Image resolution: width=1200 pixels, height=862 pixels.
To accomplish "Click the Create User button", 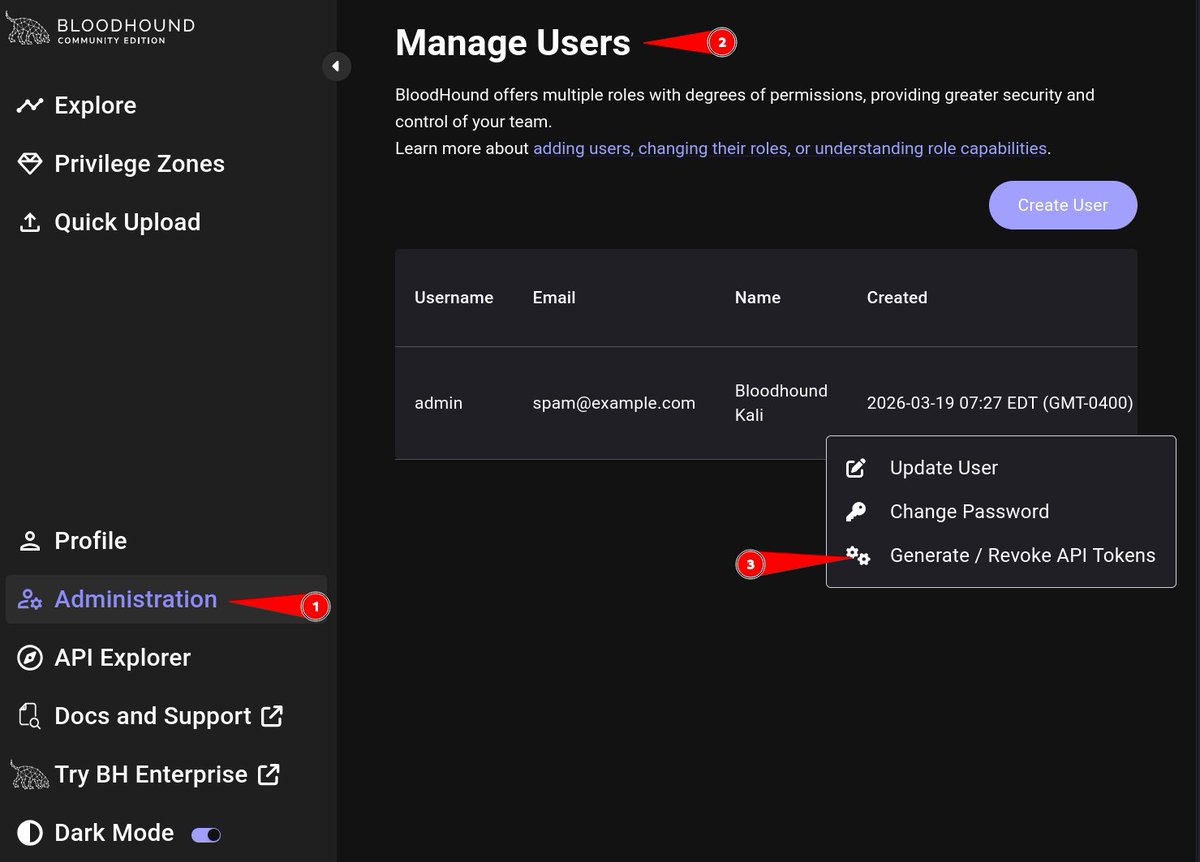I will click(1063, 205).
